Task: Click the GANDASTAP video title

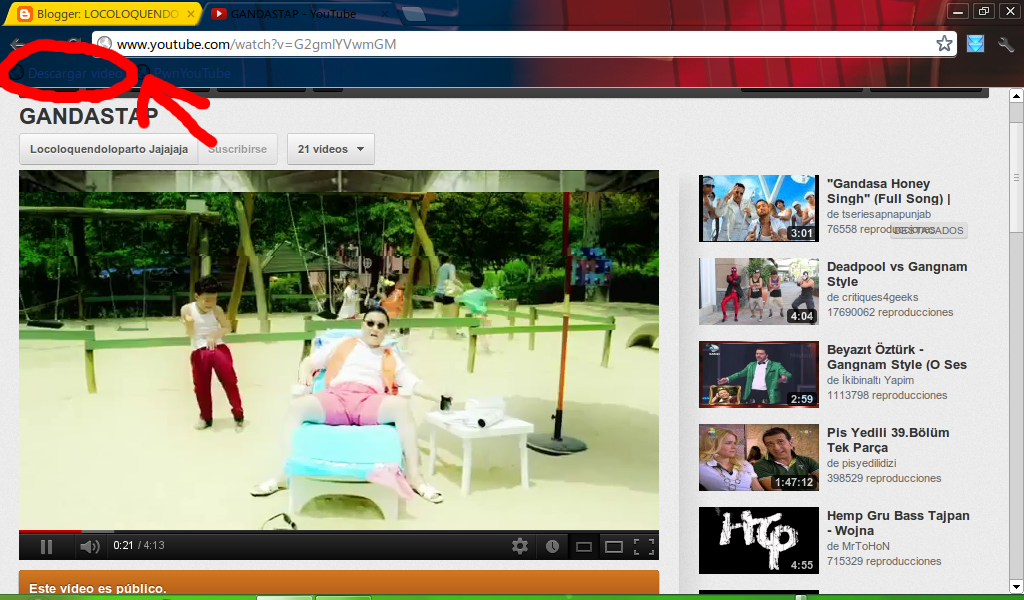Action: (x=89, y=116)
